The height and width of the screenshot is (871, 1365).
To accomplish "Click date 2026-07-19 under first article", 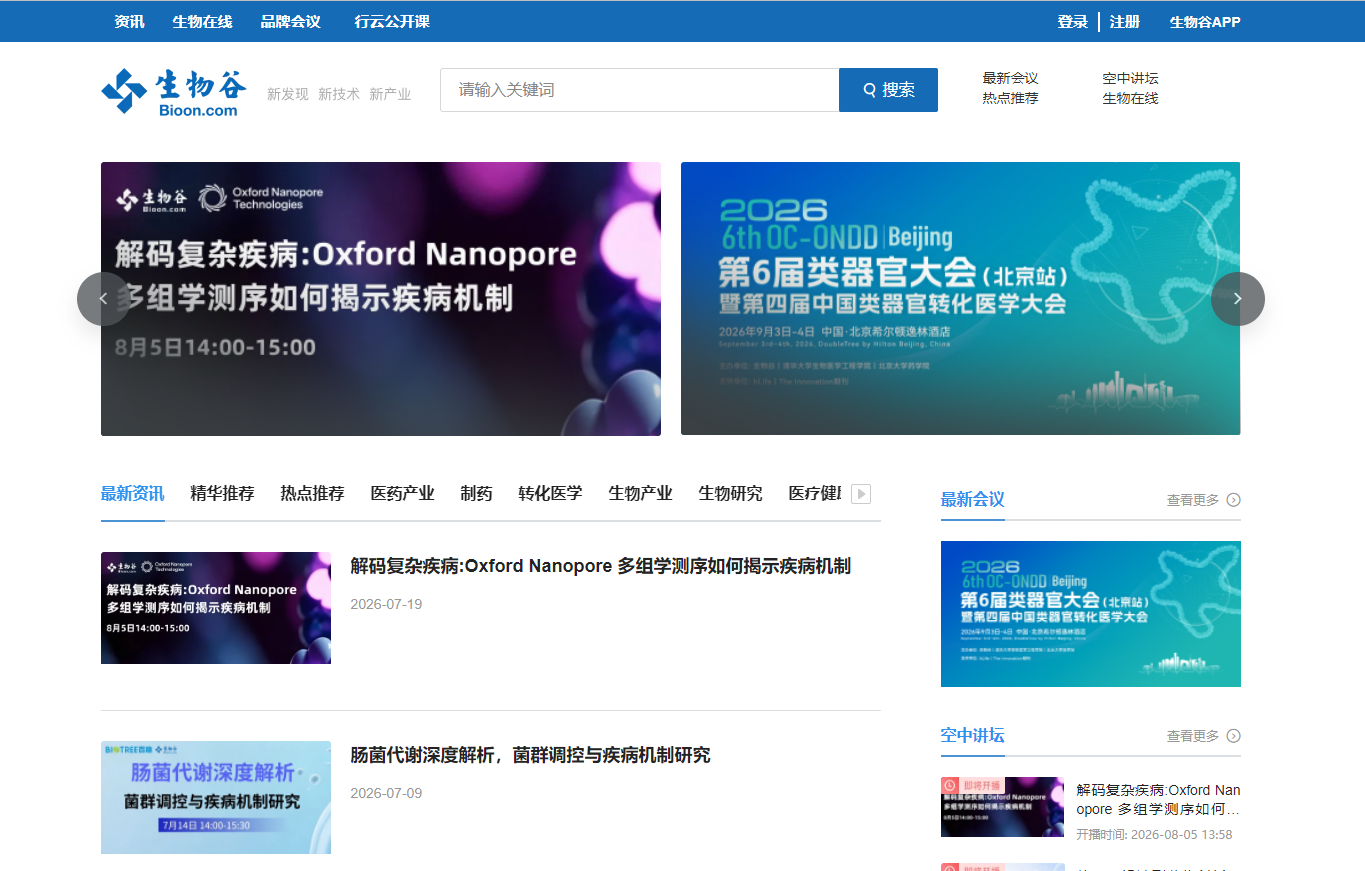I will point(386,604).
